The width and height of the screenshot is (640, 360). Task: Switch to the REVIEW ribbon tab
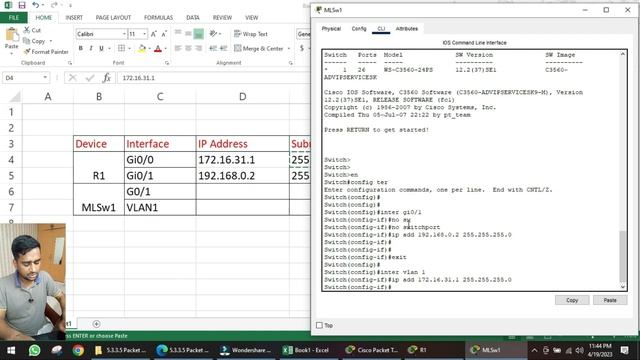222,18
